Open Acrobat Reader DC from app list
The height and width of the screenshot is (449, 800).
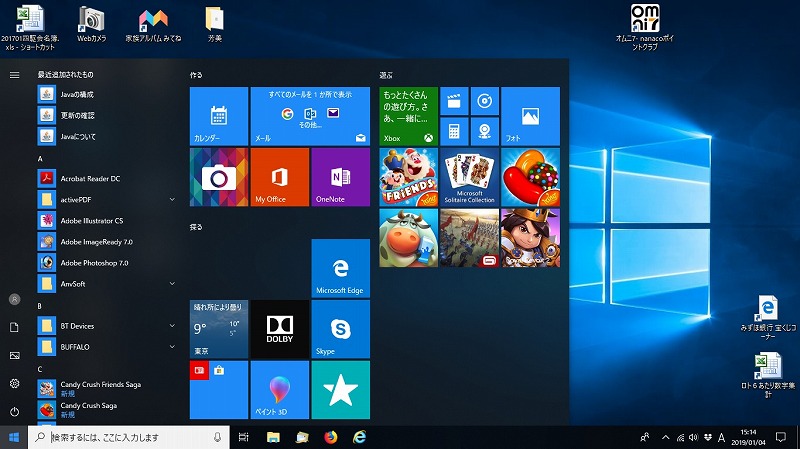pos(107,179)
